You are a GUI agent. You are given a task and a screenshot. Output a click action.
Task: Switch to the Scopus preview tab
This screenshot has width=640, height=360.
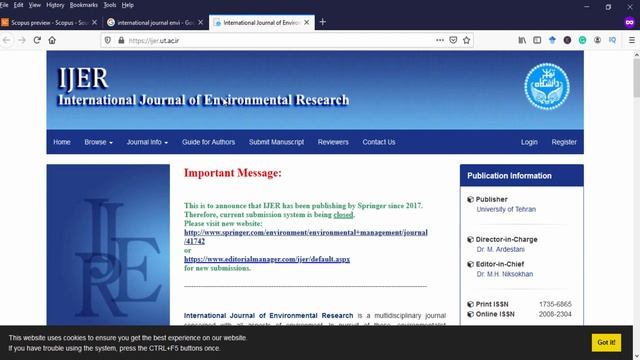[x=49, y=22]
